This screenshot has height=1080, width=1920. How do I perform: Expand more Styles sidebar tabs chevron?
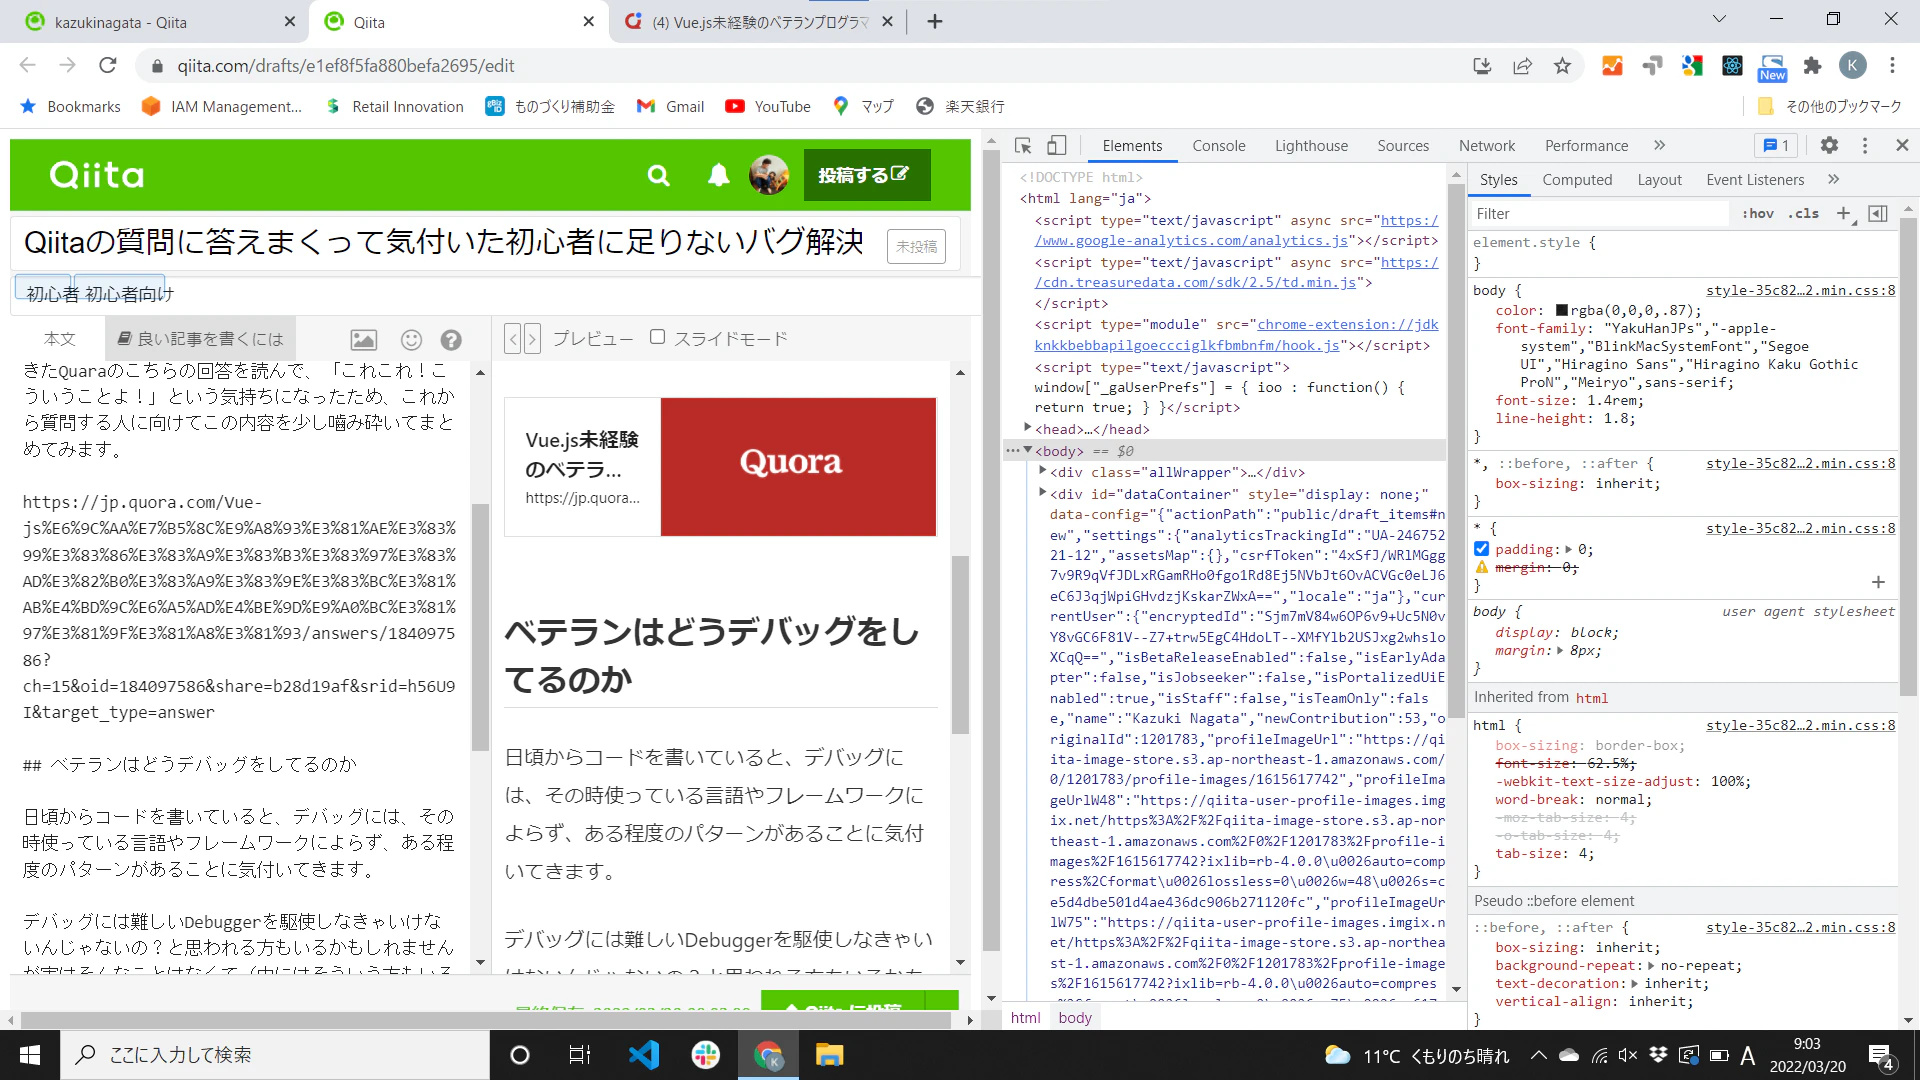coord(1833,180)
